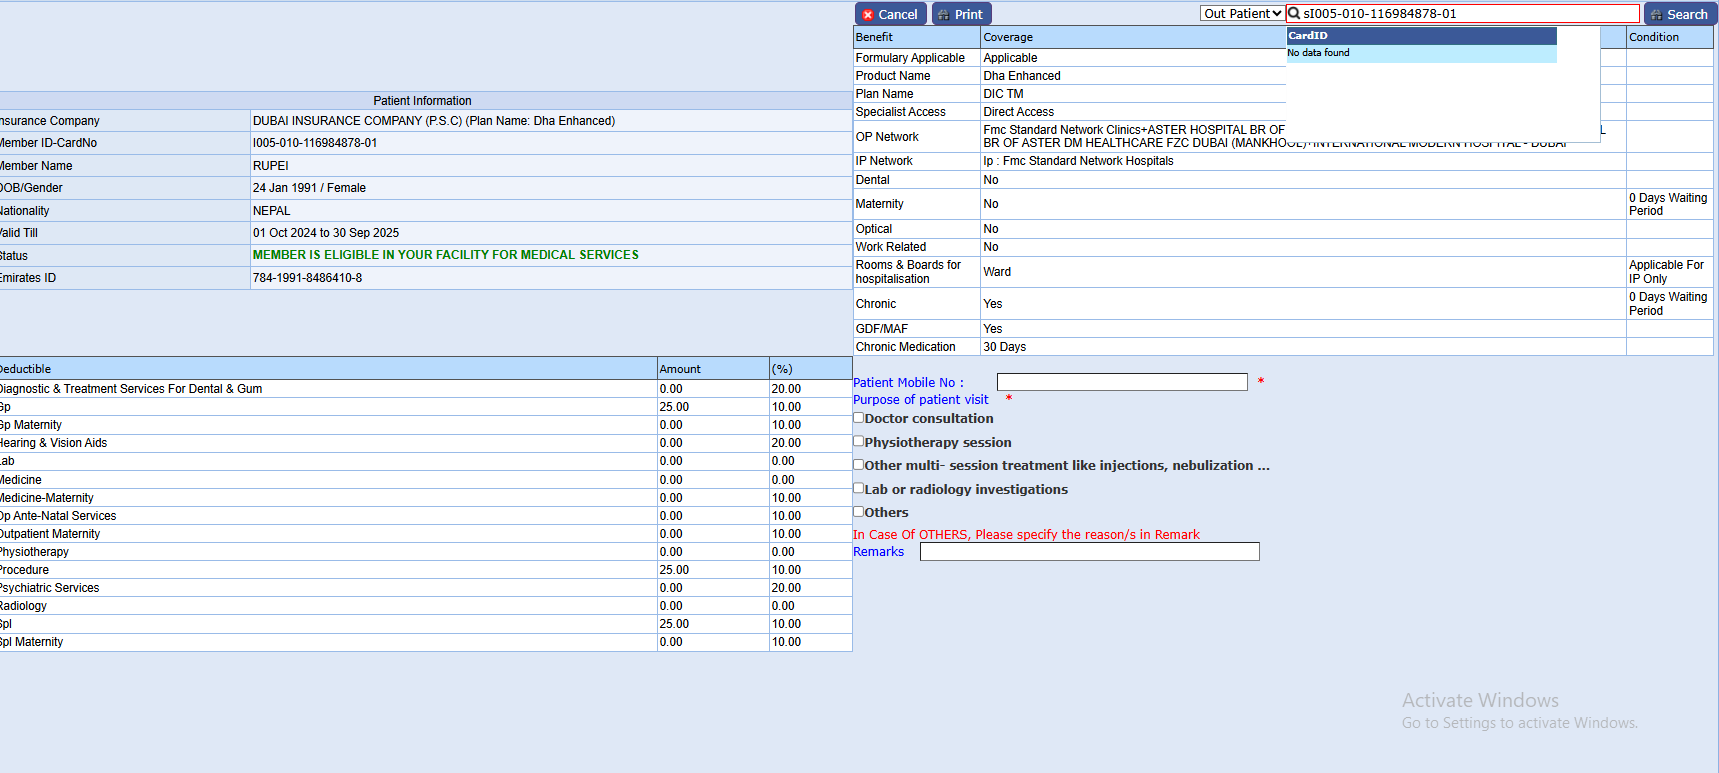Click the green member eligibility status text
Viewport: 1719px width, 773px height.
[445, 255]
